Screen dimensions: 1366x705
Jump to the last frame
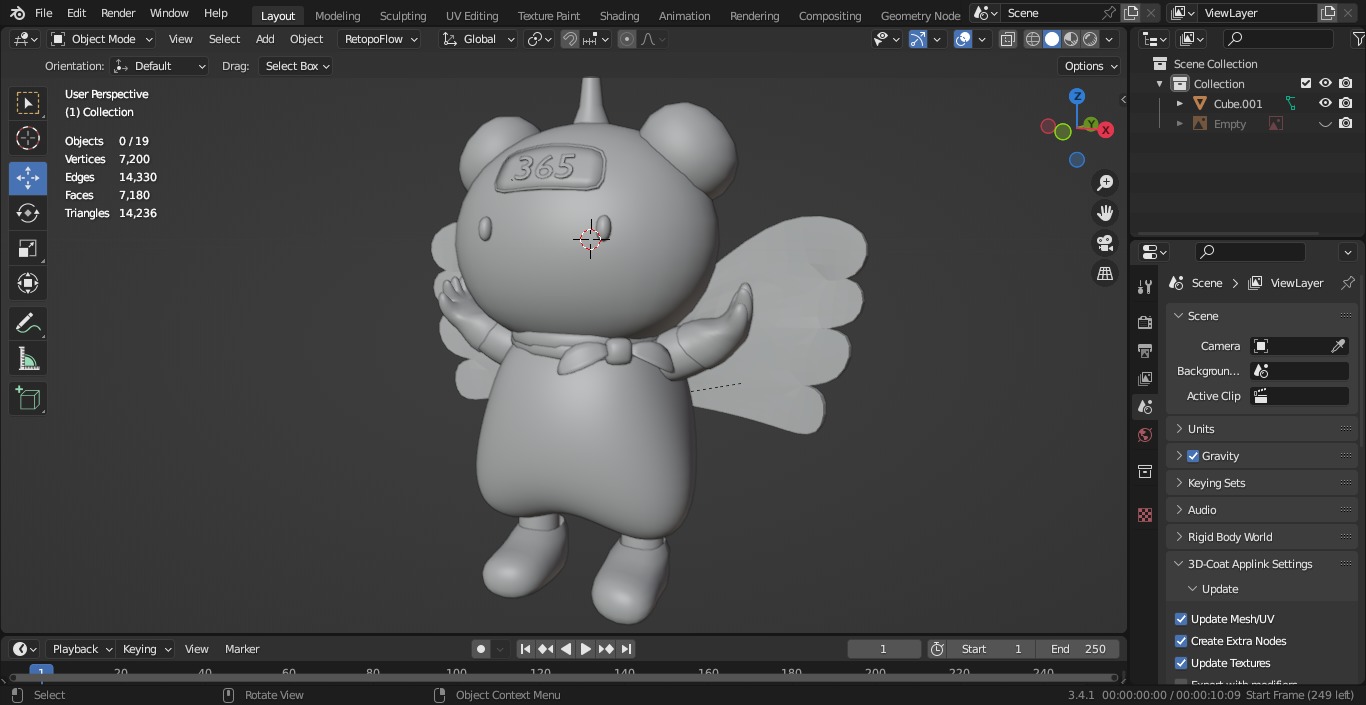click(x=626, y=649)
